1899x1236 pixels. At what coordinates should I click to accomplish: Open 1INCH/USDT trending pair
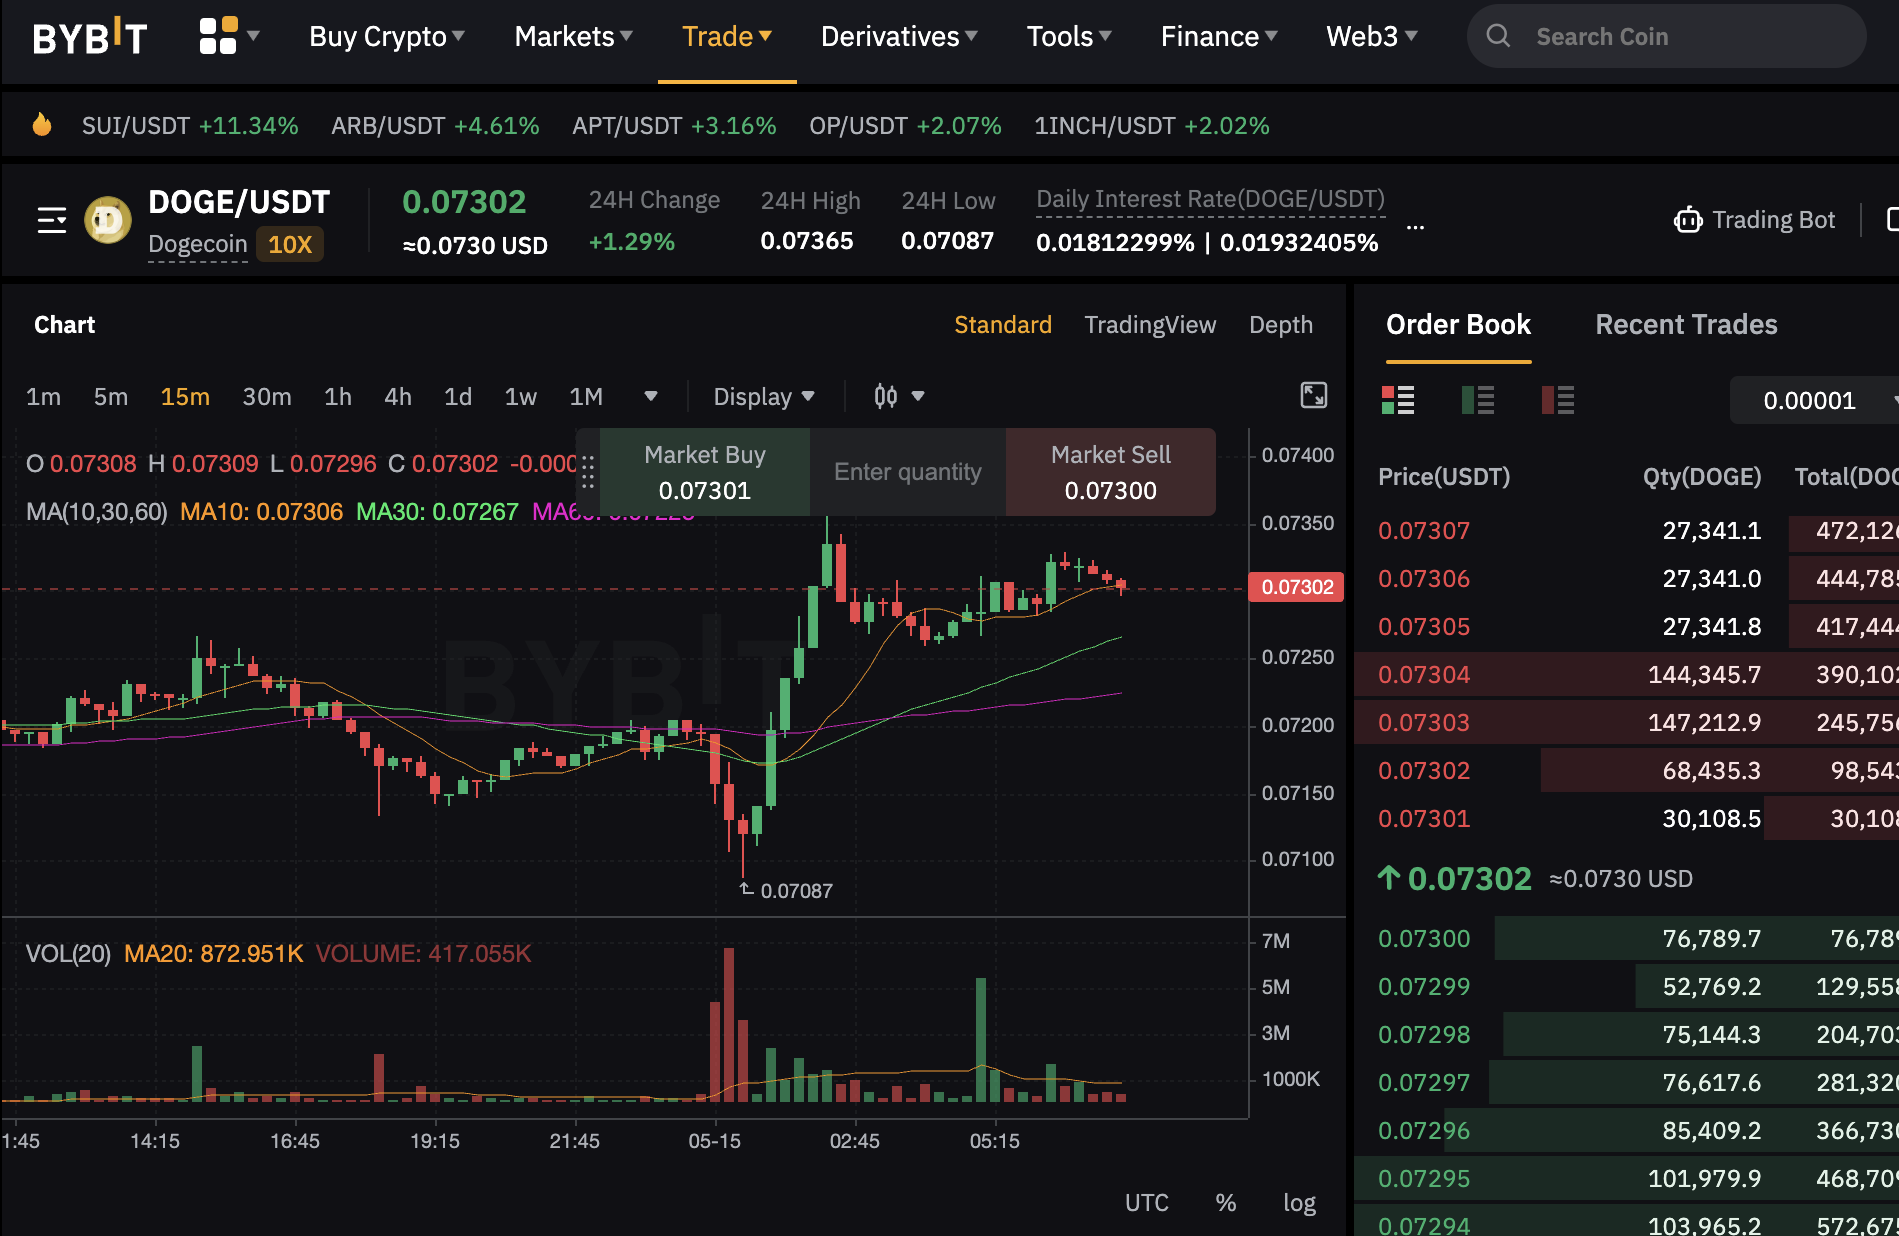coord(1152,126)
